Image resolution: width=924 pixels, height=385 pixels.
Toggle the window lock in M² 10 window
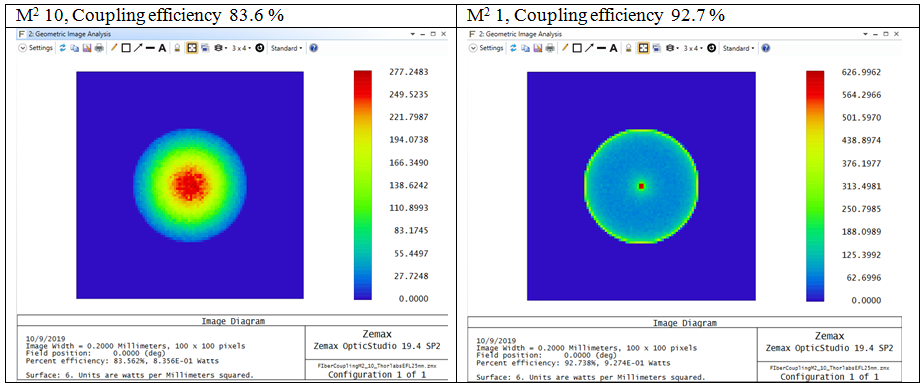(177, 48)
